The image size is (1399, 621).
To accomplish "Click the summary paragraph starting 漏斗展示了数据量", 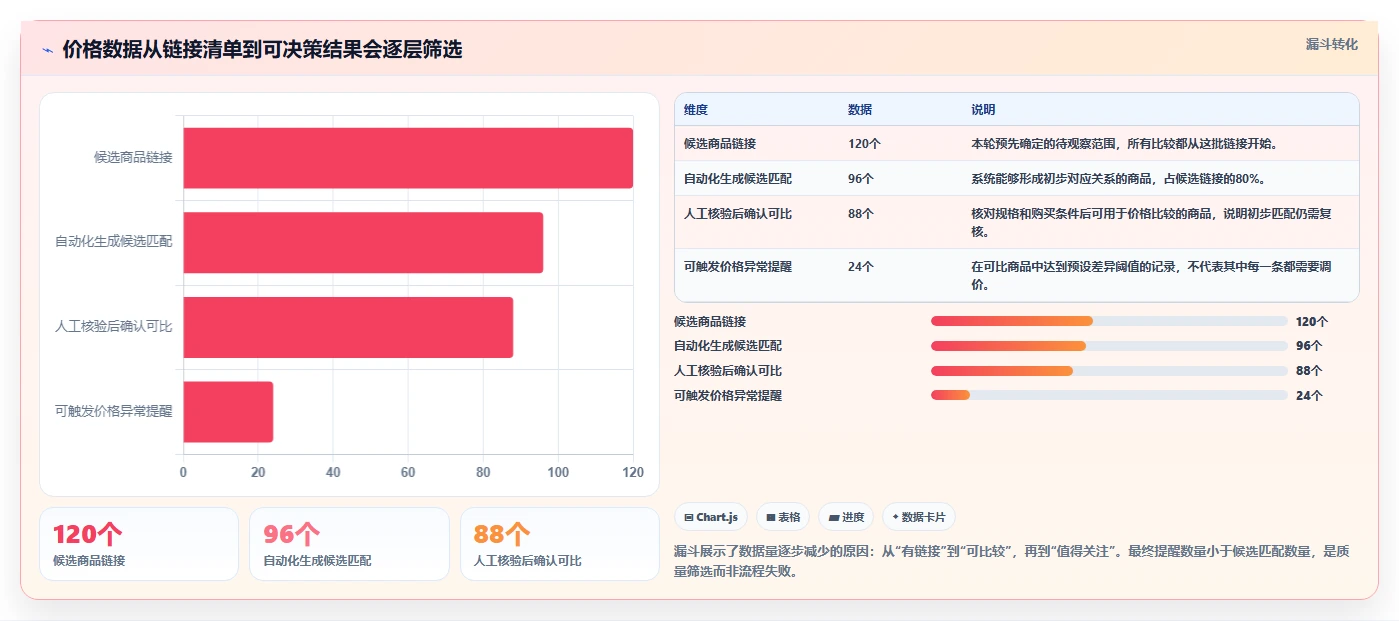I will [1013, 561].
